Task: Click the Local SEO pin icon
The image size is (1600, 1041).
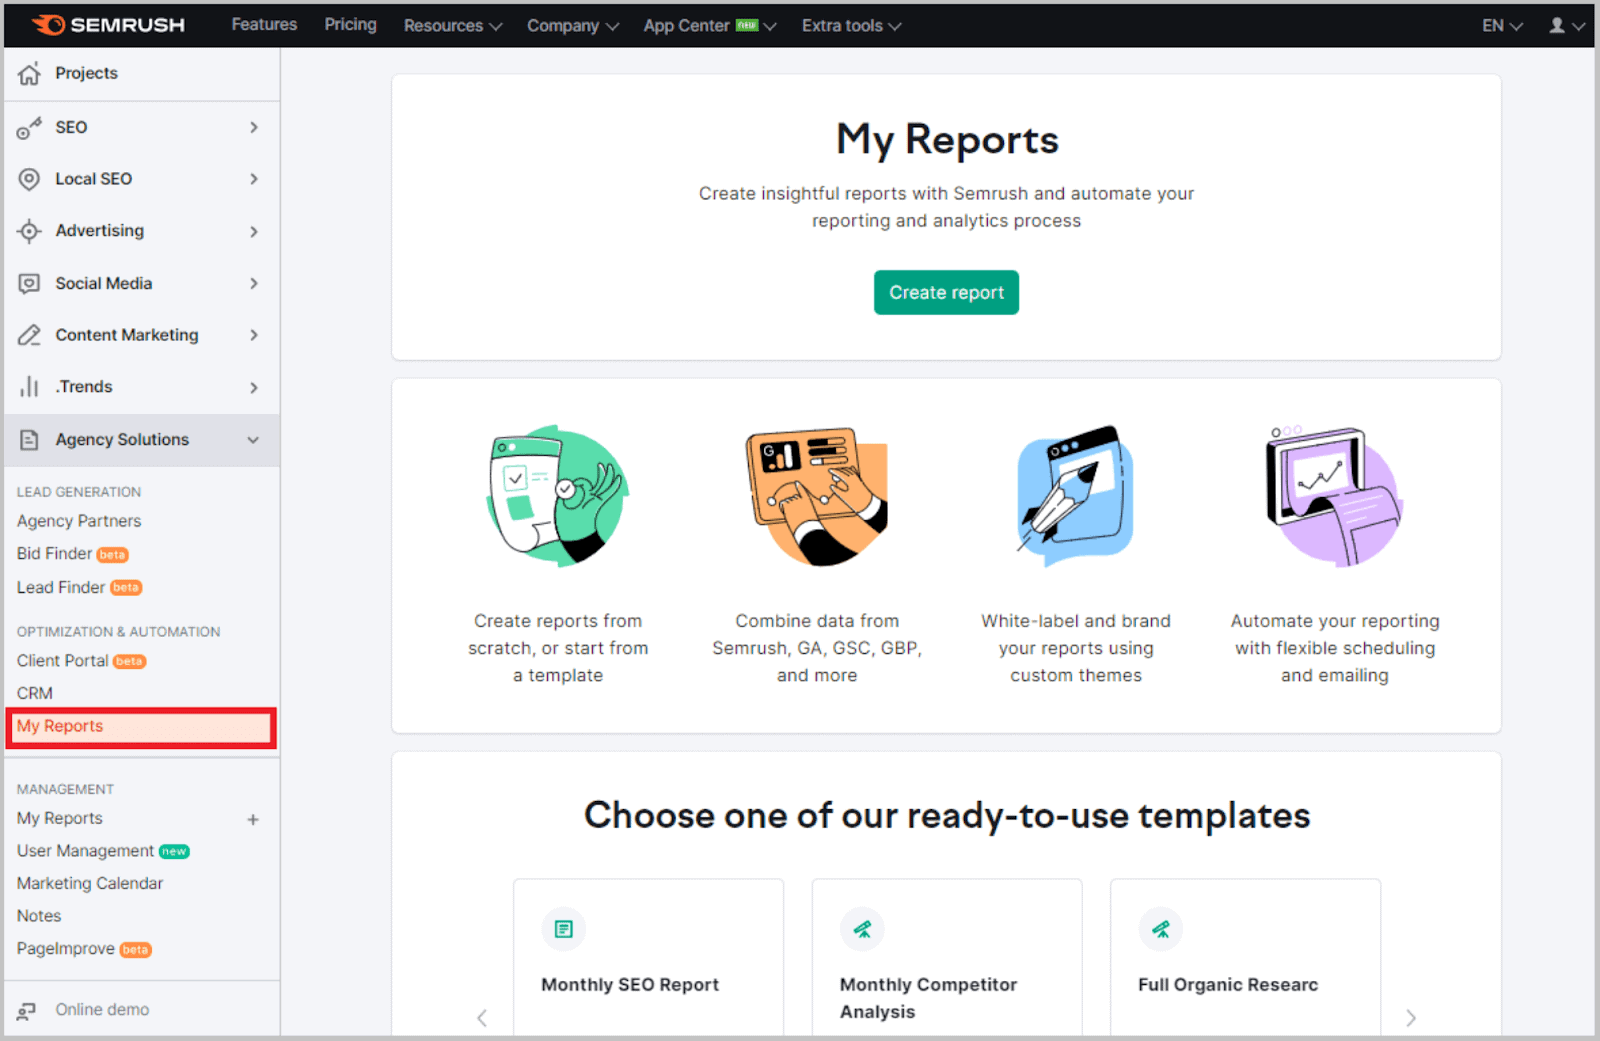Action: click(29, 179)
